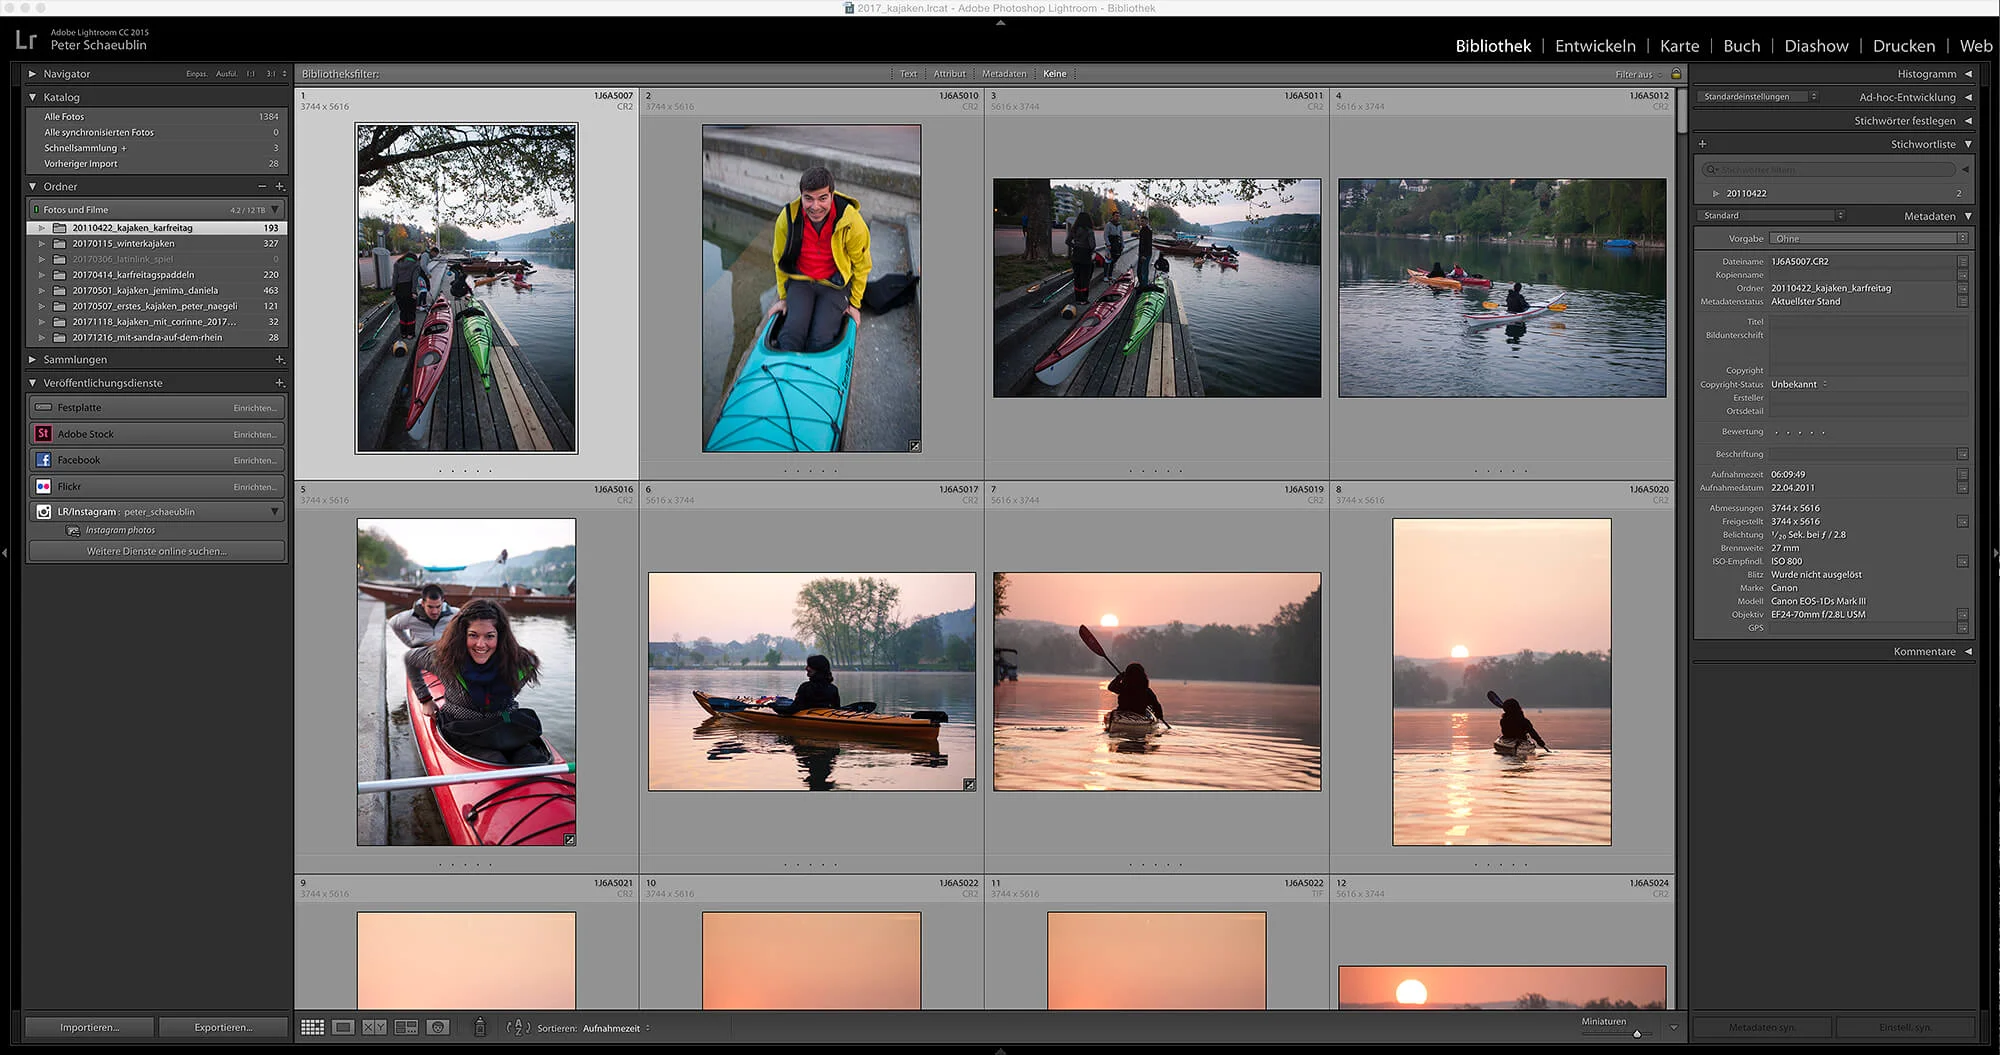
Task: Click the badge icon on thumbnail 6
Action: tap(969, 785)
